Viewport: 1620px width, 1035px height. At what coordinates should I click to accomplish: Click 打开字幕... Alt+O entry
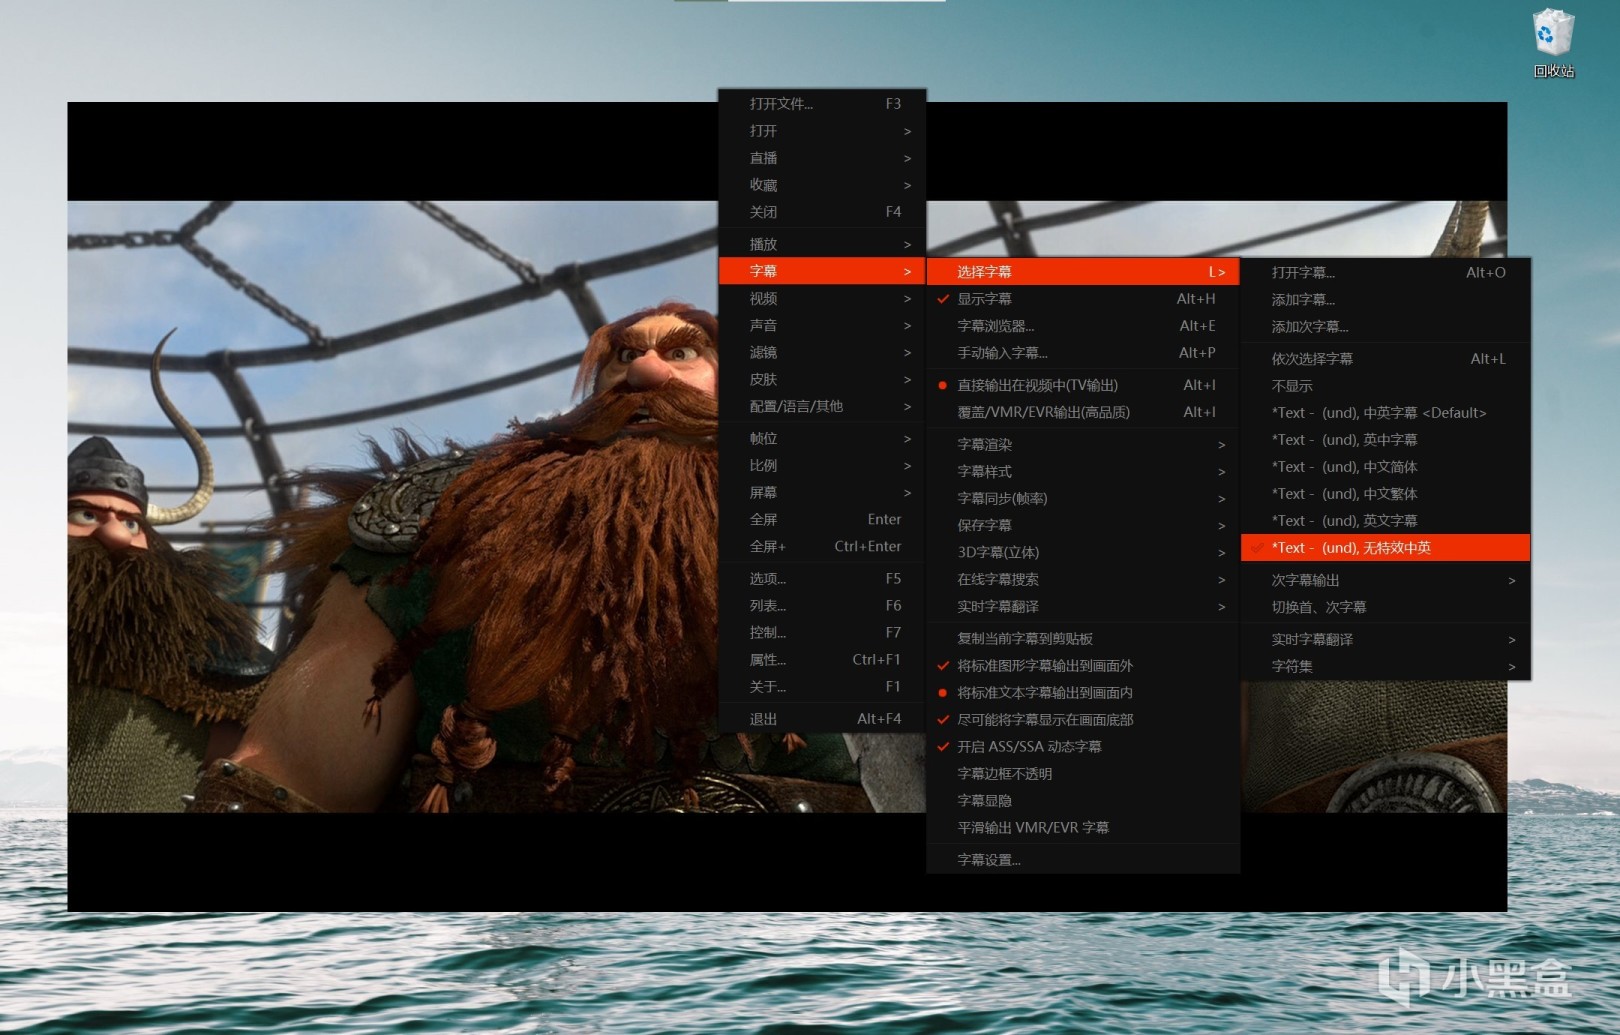[x=1386, y=272]
